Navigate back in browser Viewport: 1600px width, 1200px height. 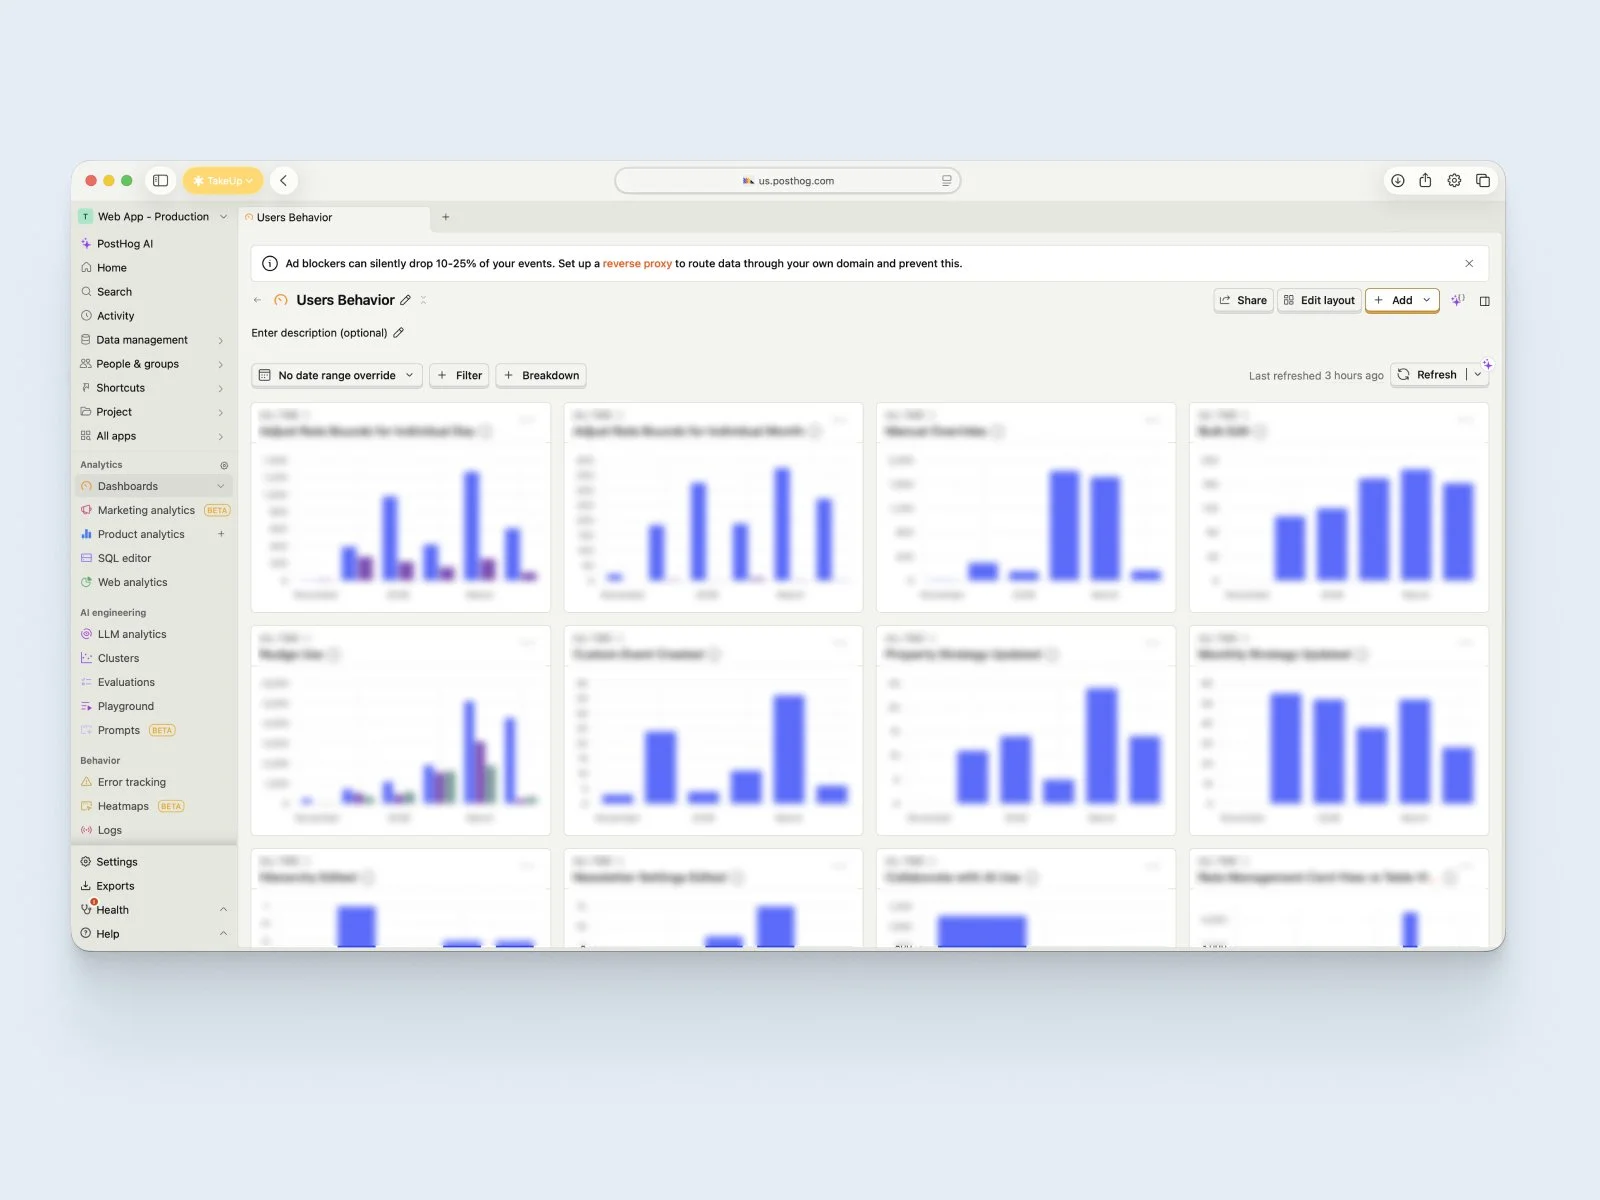(284, 180)
